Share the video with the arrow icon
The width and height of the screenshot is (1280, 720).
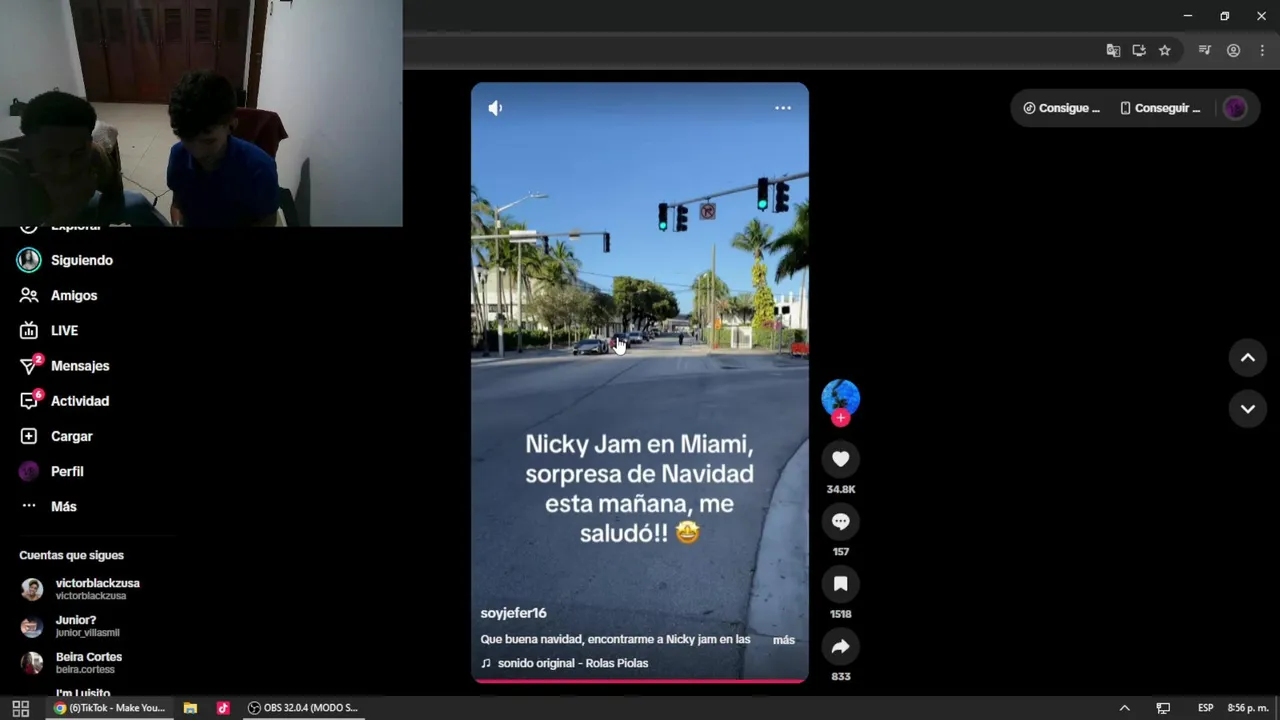coord(840,647)
